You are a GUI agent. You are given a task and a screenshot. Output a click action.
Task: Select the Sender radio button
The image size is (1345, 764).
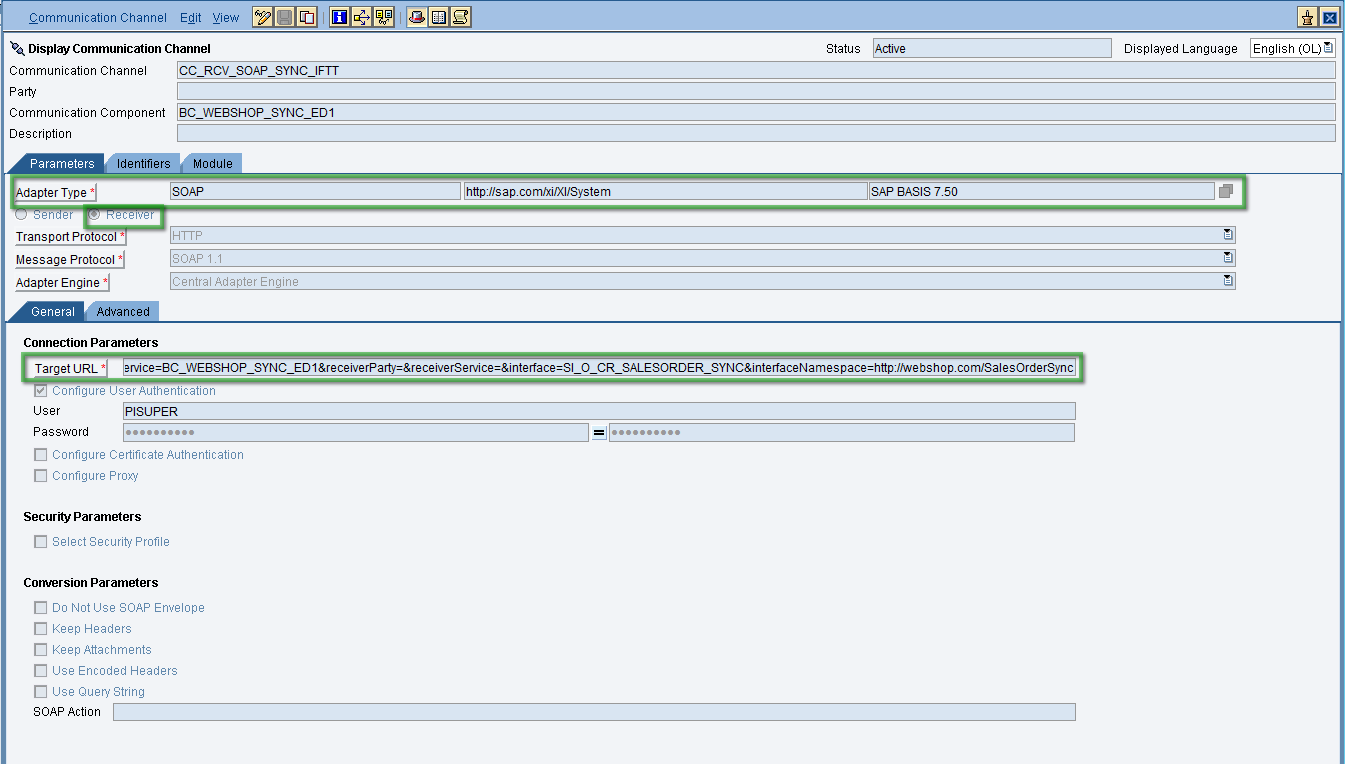coord(21,214)
